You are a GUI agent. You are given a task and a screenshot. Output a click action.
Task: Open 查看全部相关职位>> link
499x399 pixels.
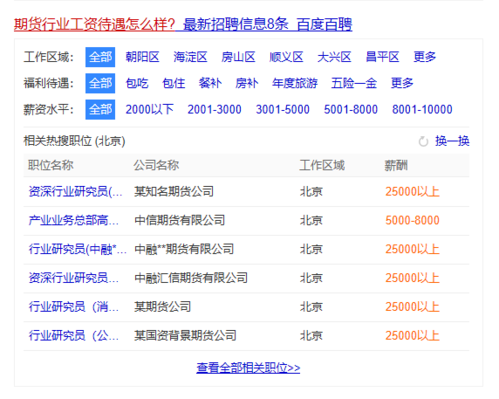[x=248, y=368]
